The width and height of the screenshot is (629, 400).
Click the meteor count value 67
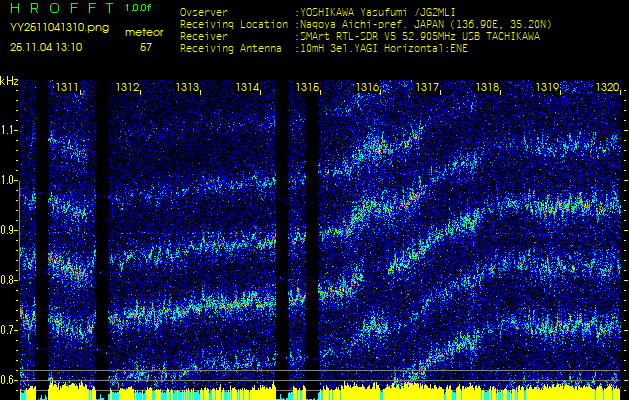pyautogui.click(x=146, y=47)
